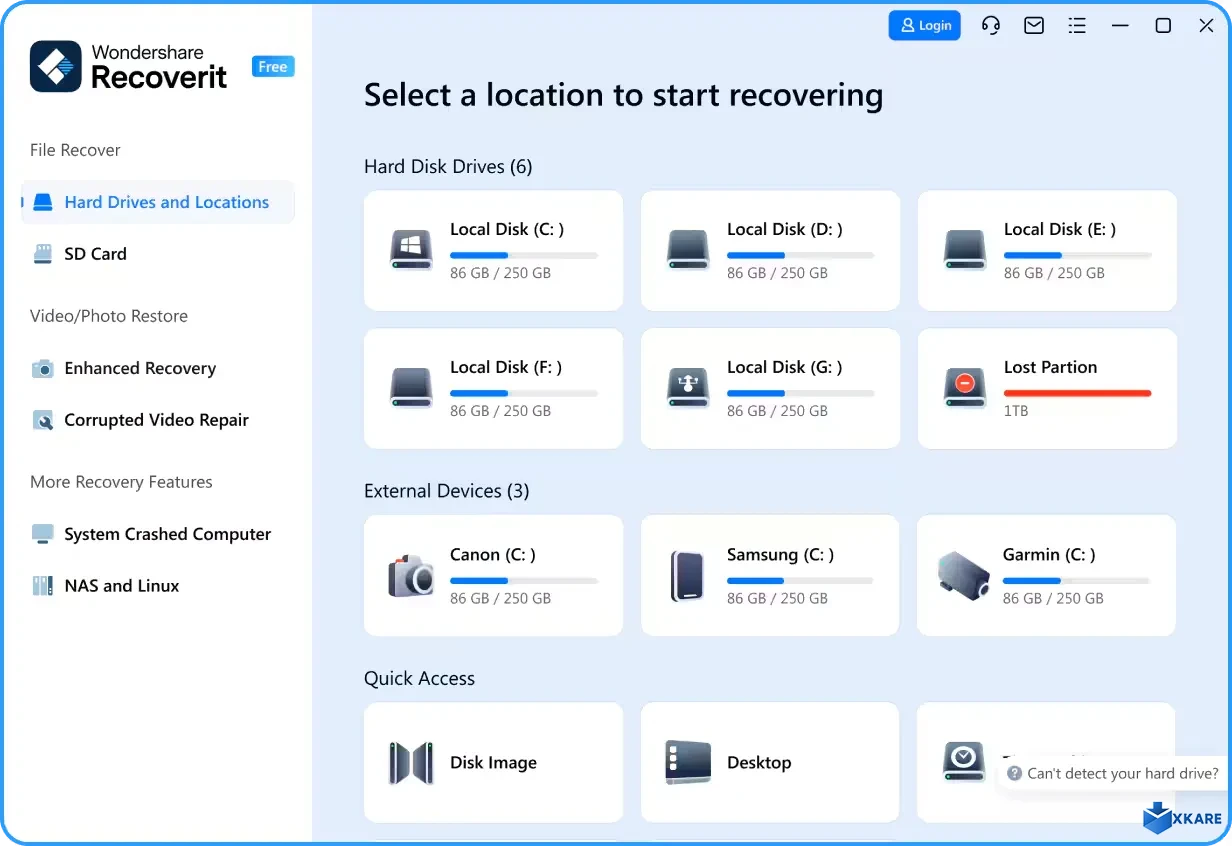Select the Local Disk (C: ) label
The height and width of the screenshot is (846, 1232).
pos(507,229)
